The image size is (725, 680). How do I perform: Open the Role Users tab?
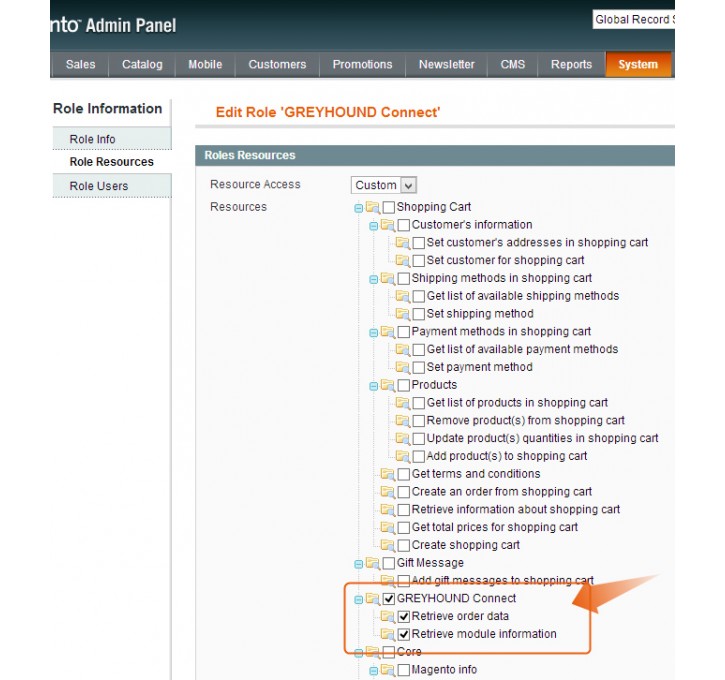tap(112, 186)
